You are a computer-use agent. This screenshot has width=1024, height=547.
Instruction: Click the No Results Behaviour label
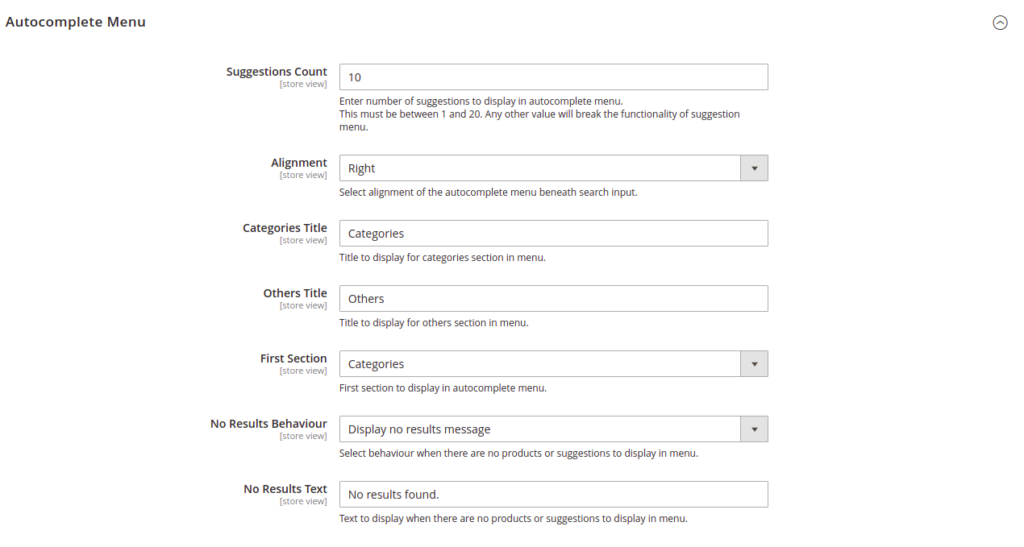(268, 424)
